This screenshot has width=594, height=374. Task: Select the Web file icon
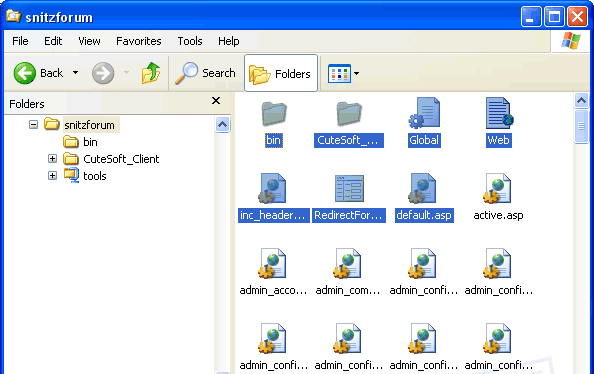[x=499, y=113]
